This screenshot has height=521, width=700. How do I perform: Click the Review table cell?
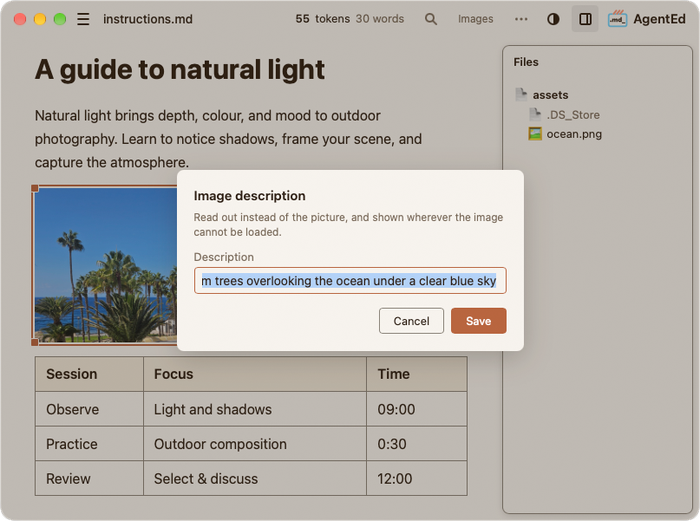click(89, 478)
